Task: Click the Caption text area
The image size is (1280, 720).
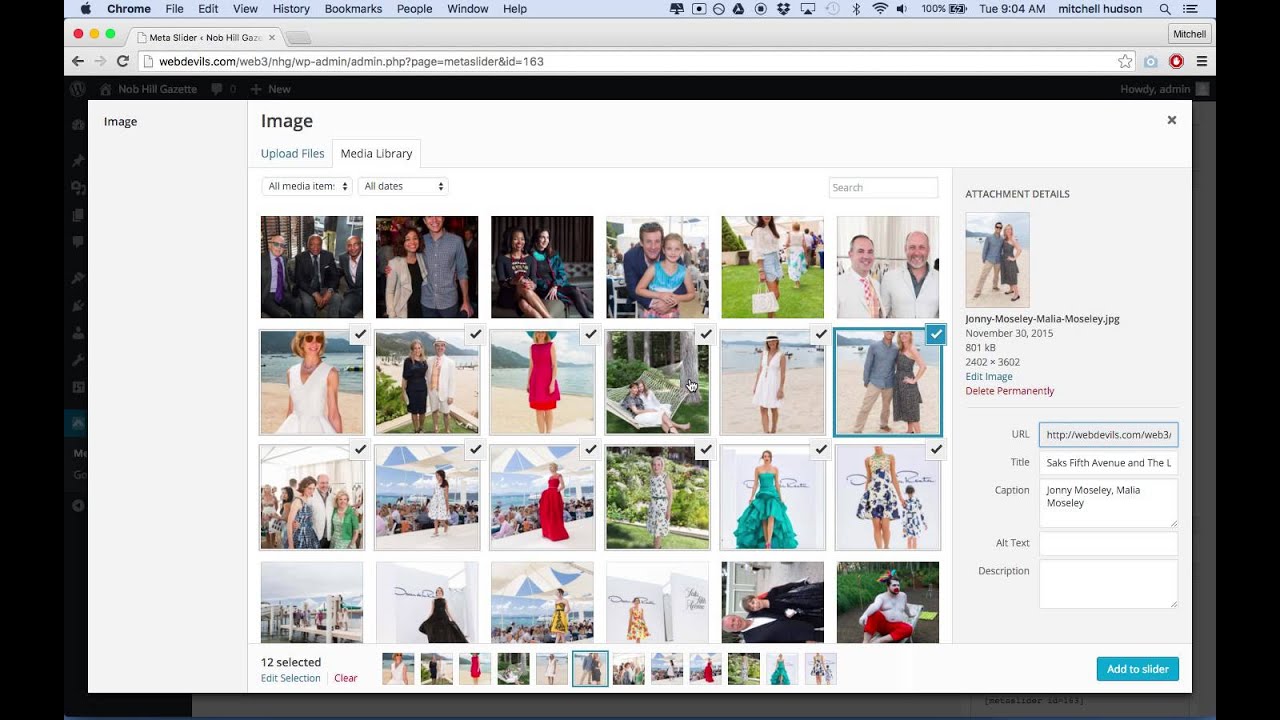Action: 1108,503
